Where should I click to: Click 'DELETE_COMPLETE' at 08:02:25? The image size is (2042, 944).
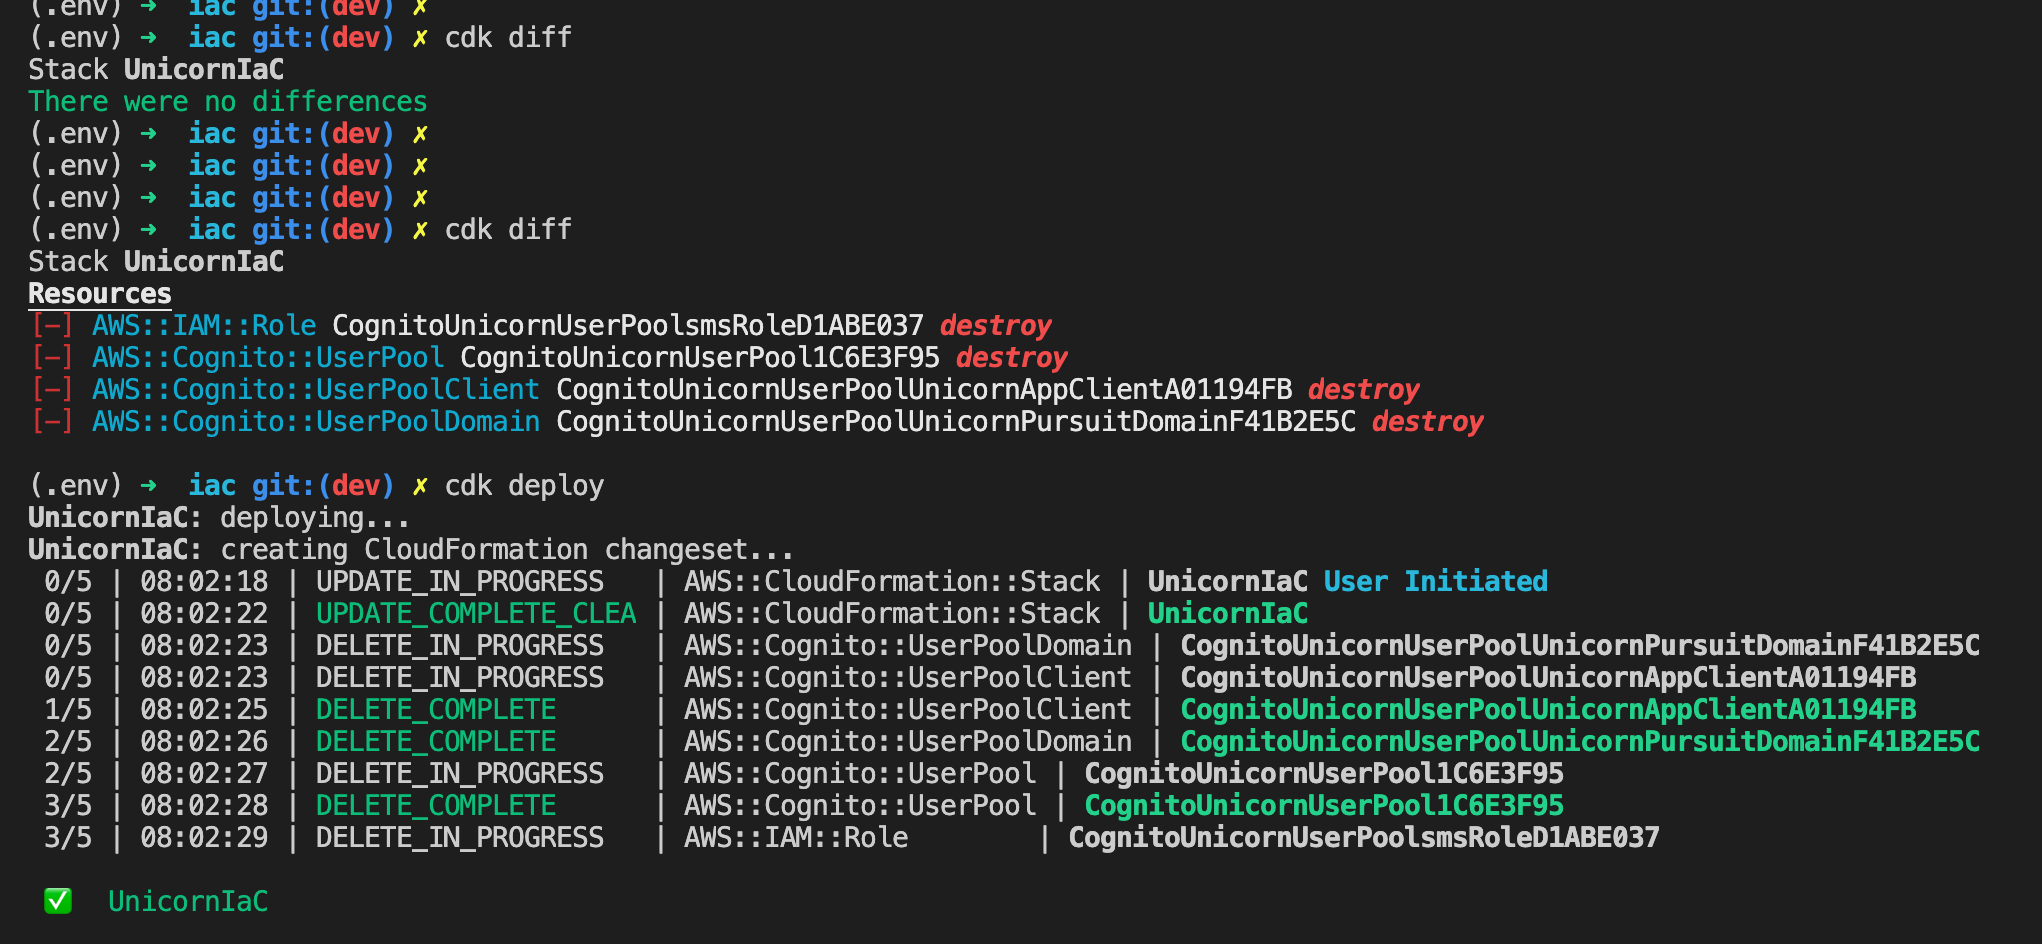(436, 710)
